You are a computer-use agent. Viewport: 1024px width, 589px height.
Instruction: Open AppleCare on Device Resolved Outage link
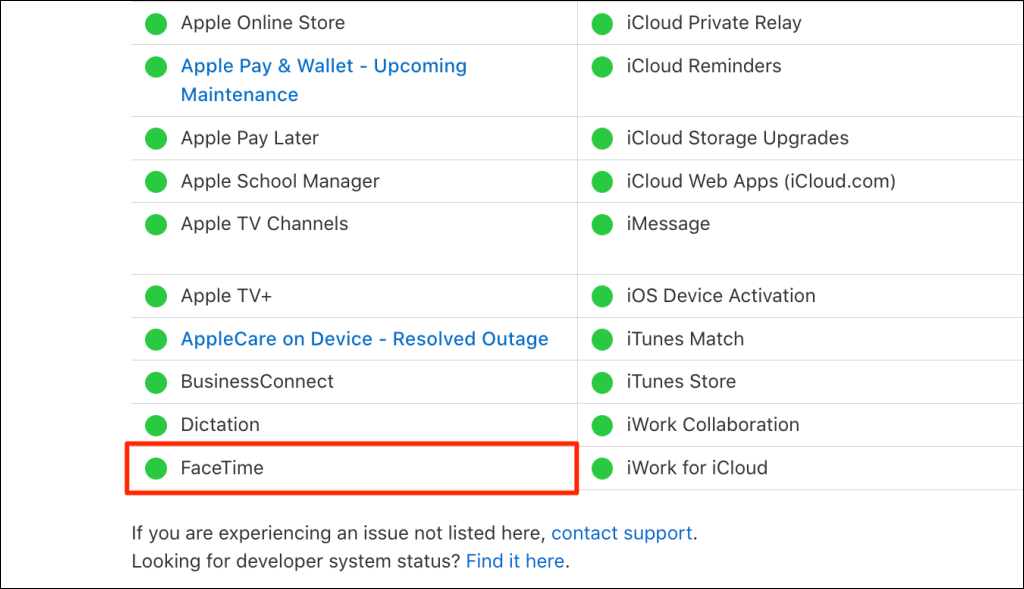(x=364, y=339)
